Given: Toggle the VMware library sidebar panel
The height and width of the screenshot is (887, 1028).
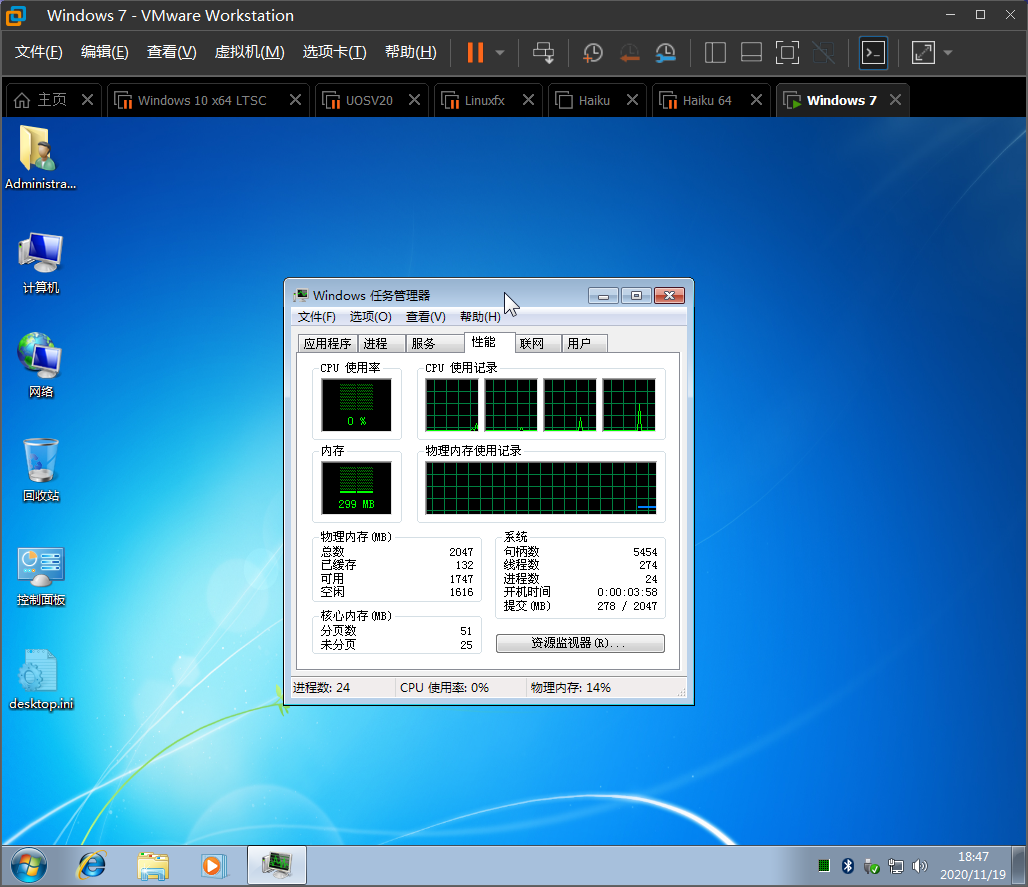Looking at the screenshot, I should (x=715, y=52).
